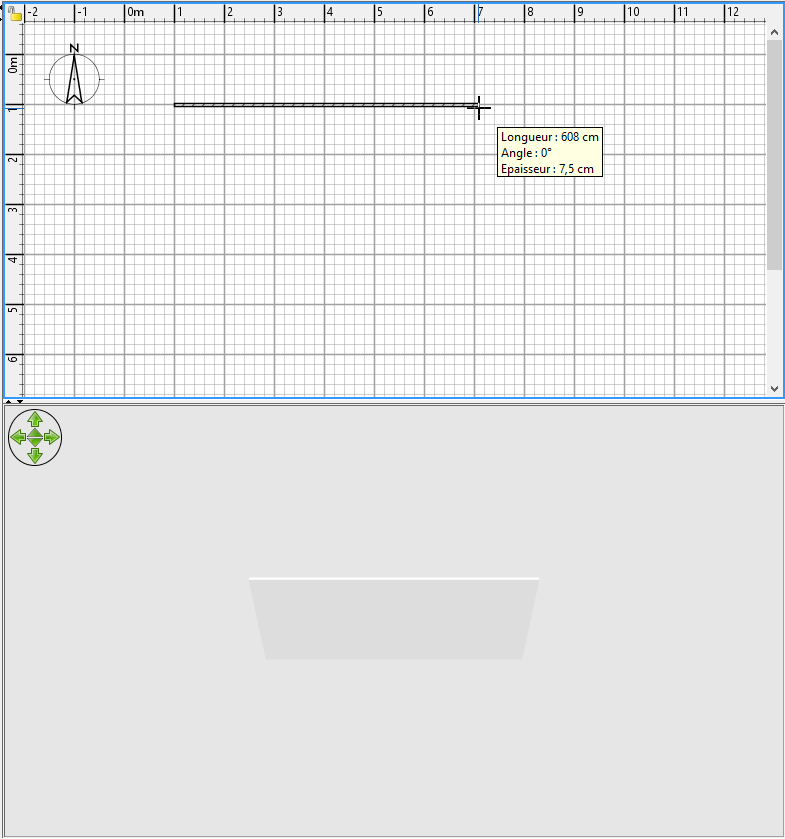Screen dimensions: 785x839
Task: Click the "10" mark on horizontal ruler
Action: (x=633, y=12)
